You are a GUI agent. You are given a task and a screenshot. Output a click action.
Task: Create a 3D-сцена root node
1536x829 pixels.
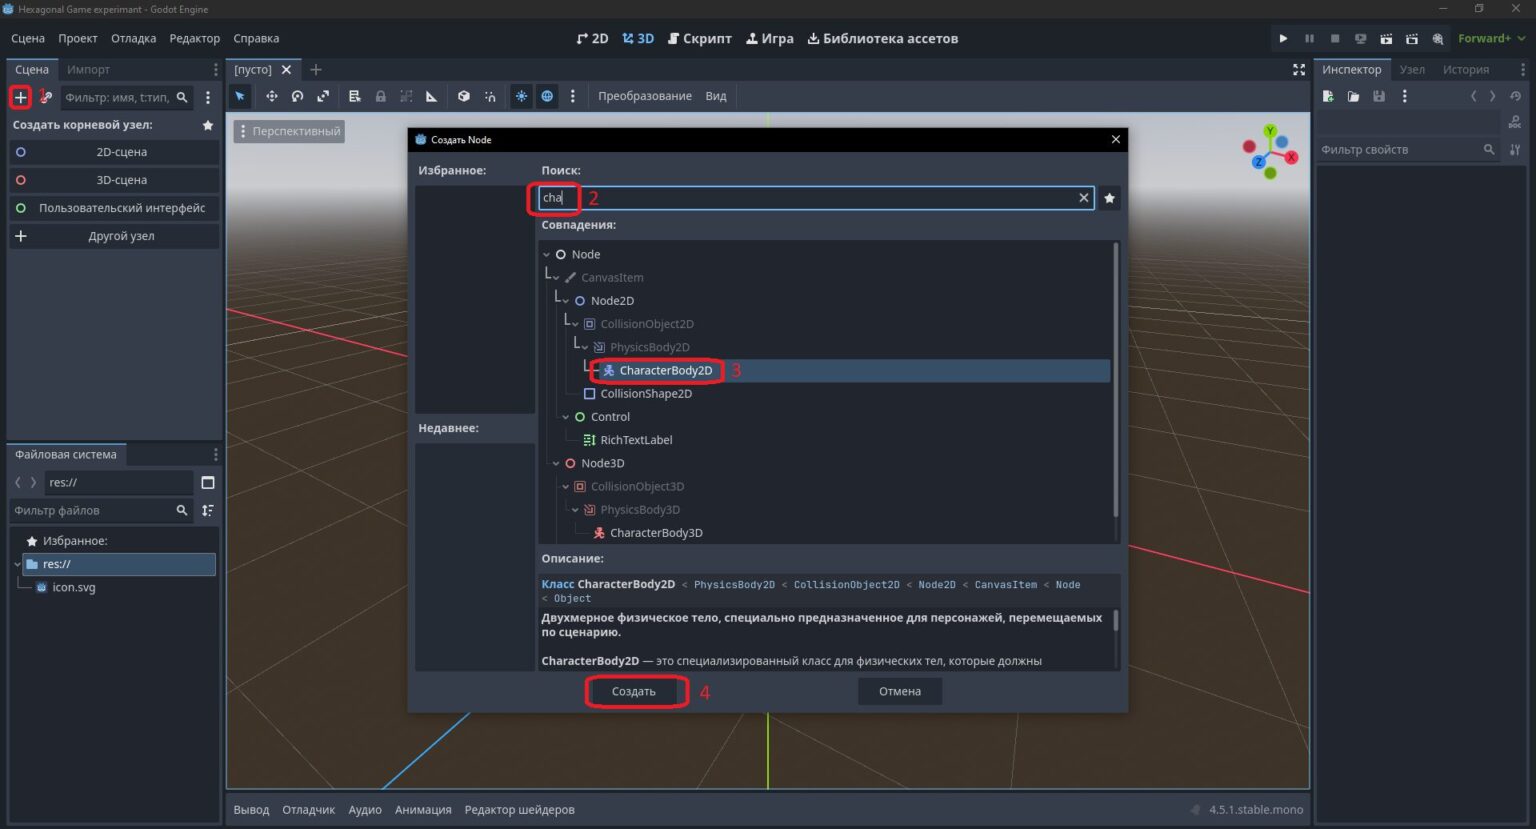[114, 180]
